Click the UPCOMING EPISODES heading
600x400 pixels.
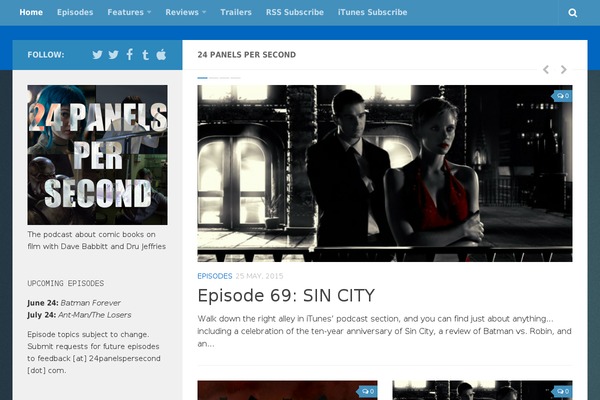point(65,283)
